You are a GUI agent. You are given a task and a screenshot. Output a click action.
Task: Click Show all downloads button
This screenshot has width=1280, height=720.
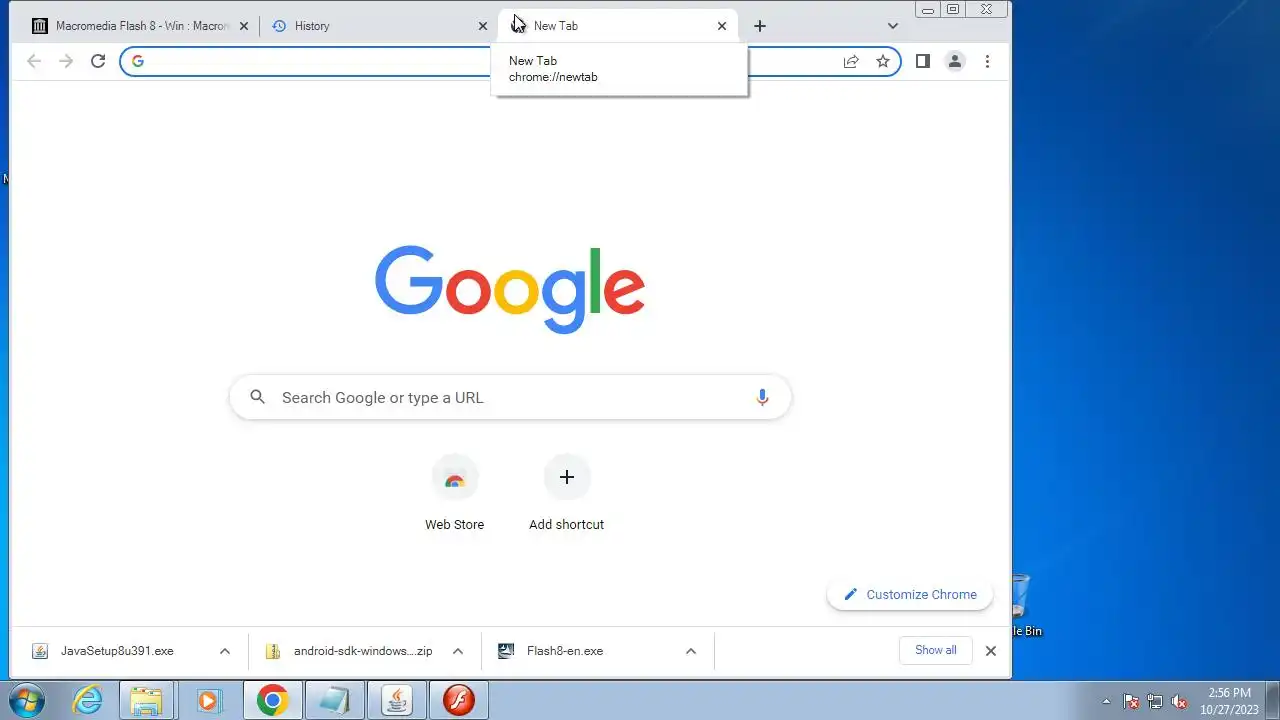(x=936, y=650)
